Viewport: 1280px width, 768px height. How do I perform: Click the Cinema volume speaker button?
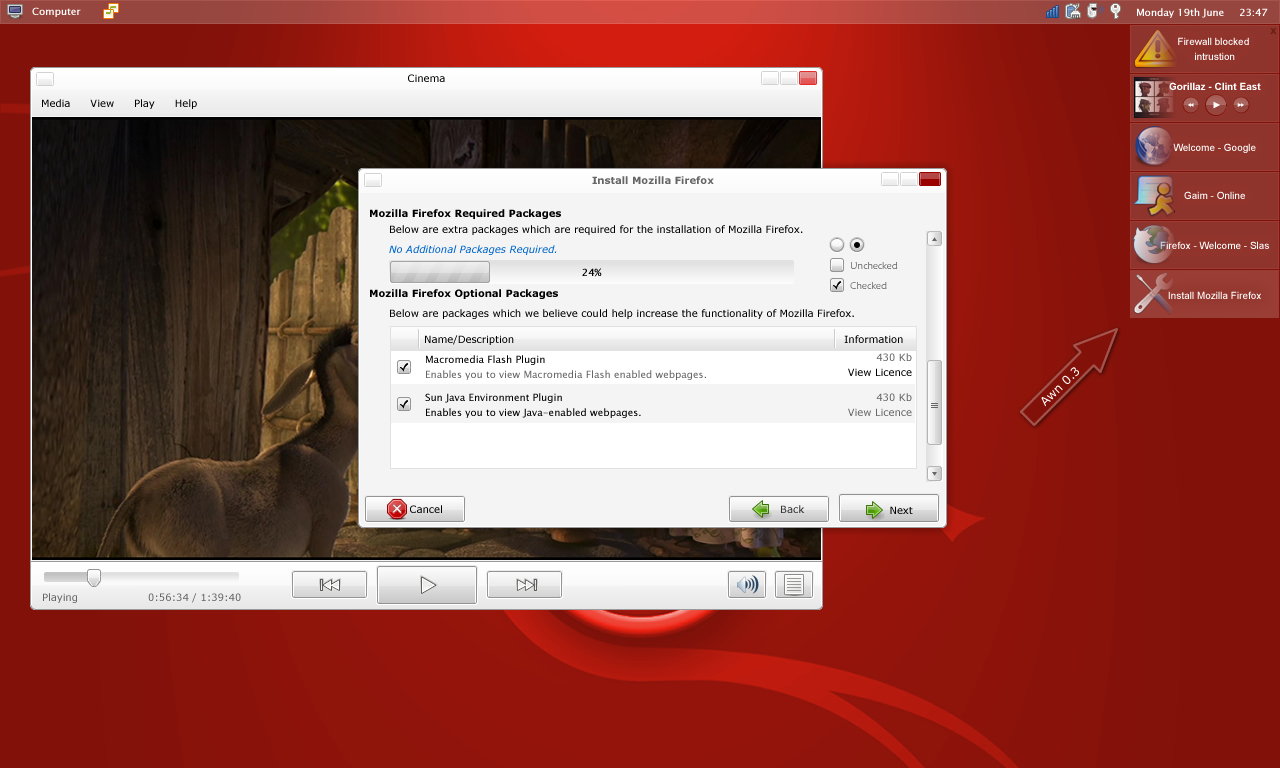coord(747,585)
